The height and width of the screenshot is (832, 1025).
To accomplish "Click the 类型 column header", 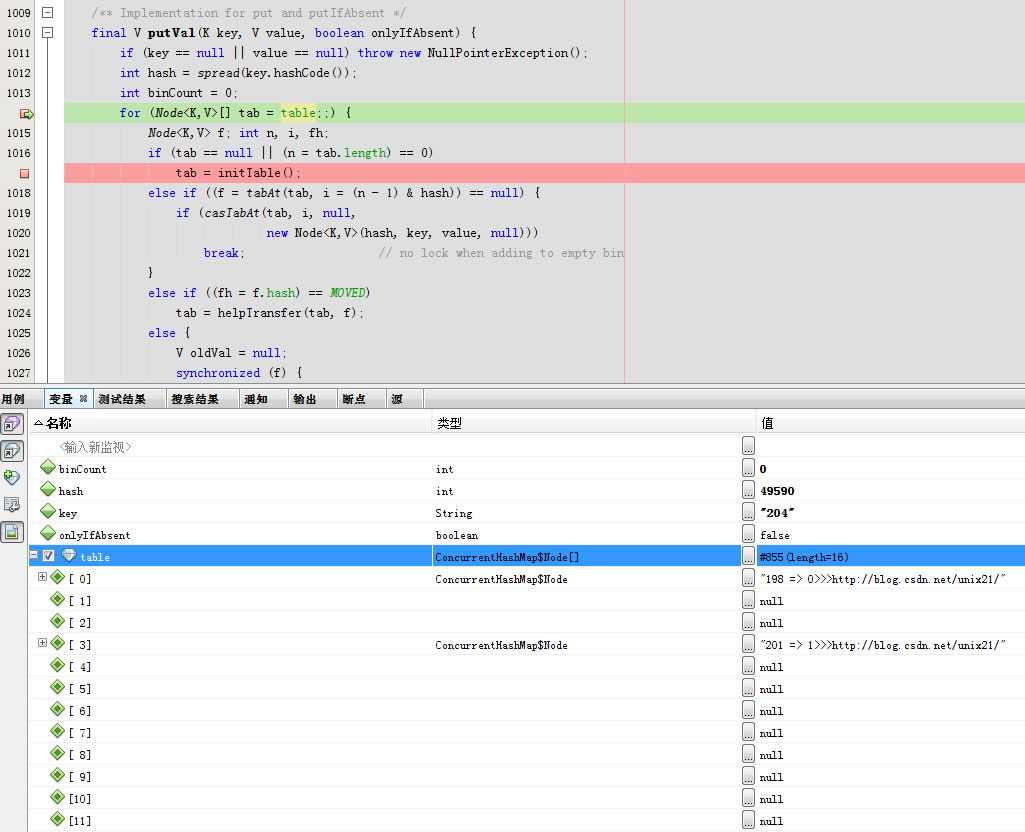I will [594, 423].
